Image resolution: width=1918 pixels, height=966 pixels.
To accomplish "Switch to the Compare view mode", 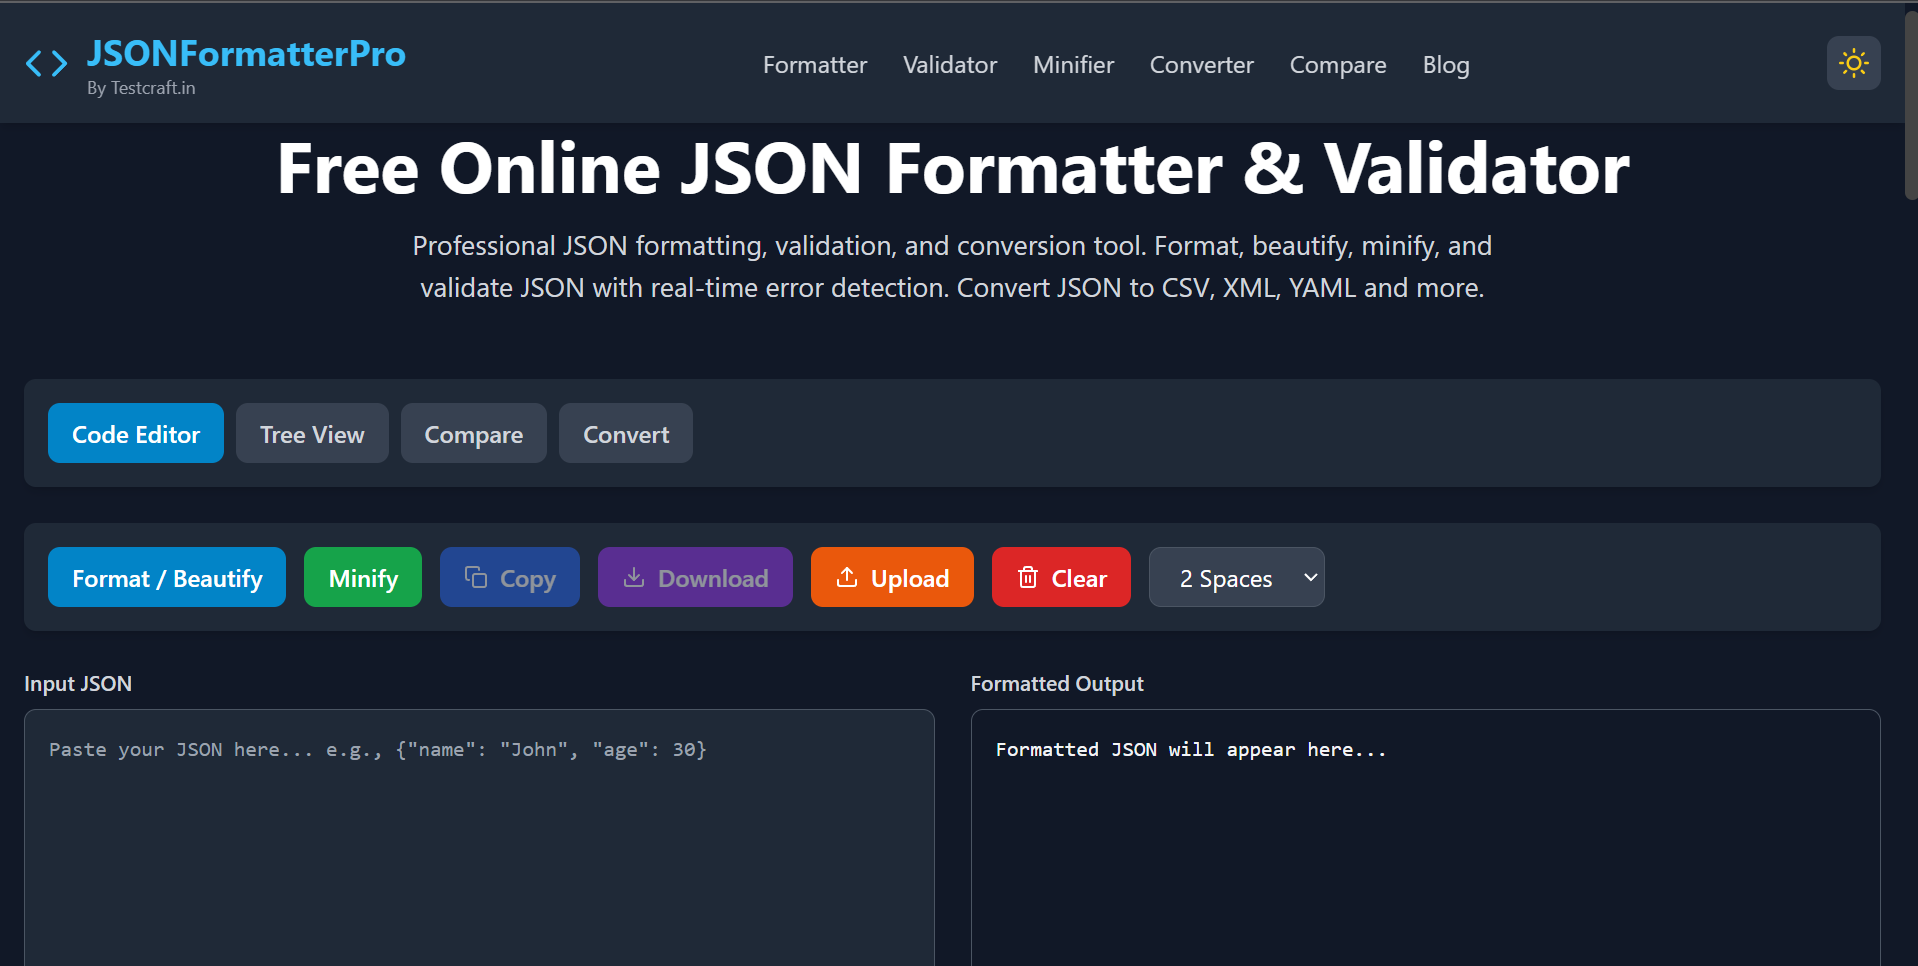I will [x=473, y=433].
